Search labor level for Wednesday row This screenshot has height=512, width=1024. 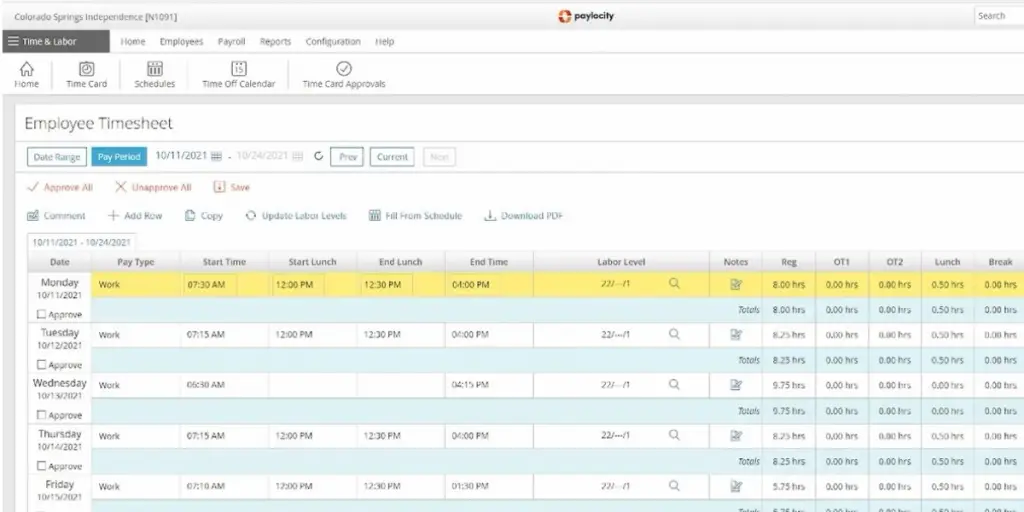coord(675,385)
